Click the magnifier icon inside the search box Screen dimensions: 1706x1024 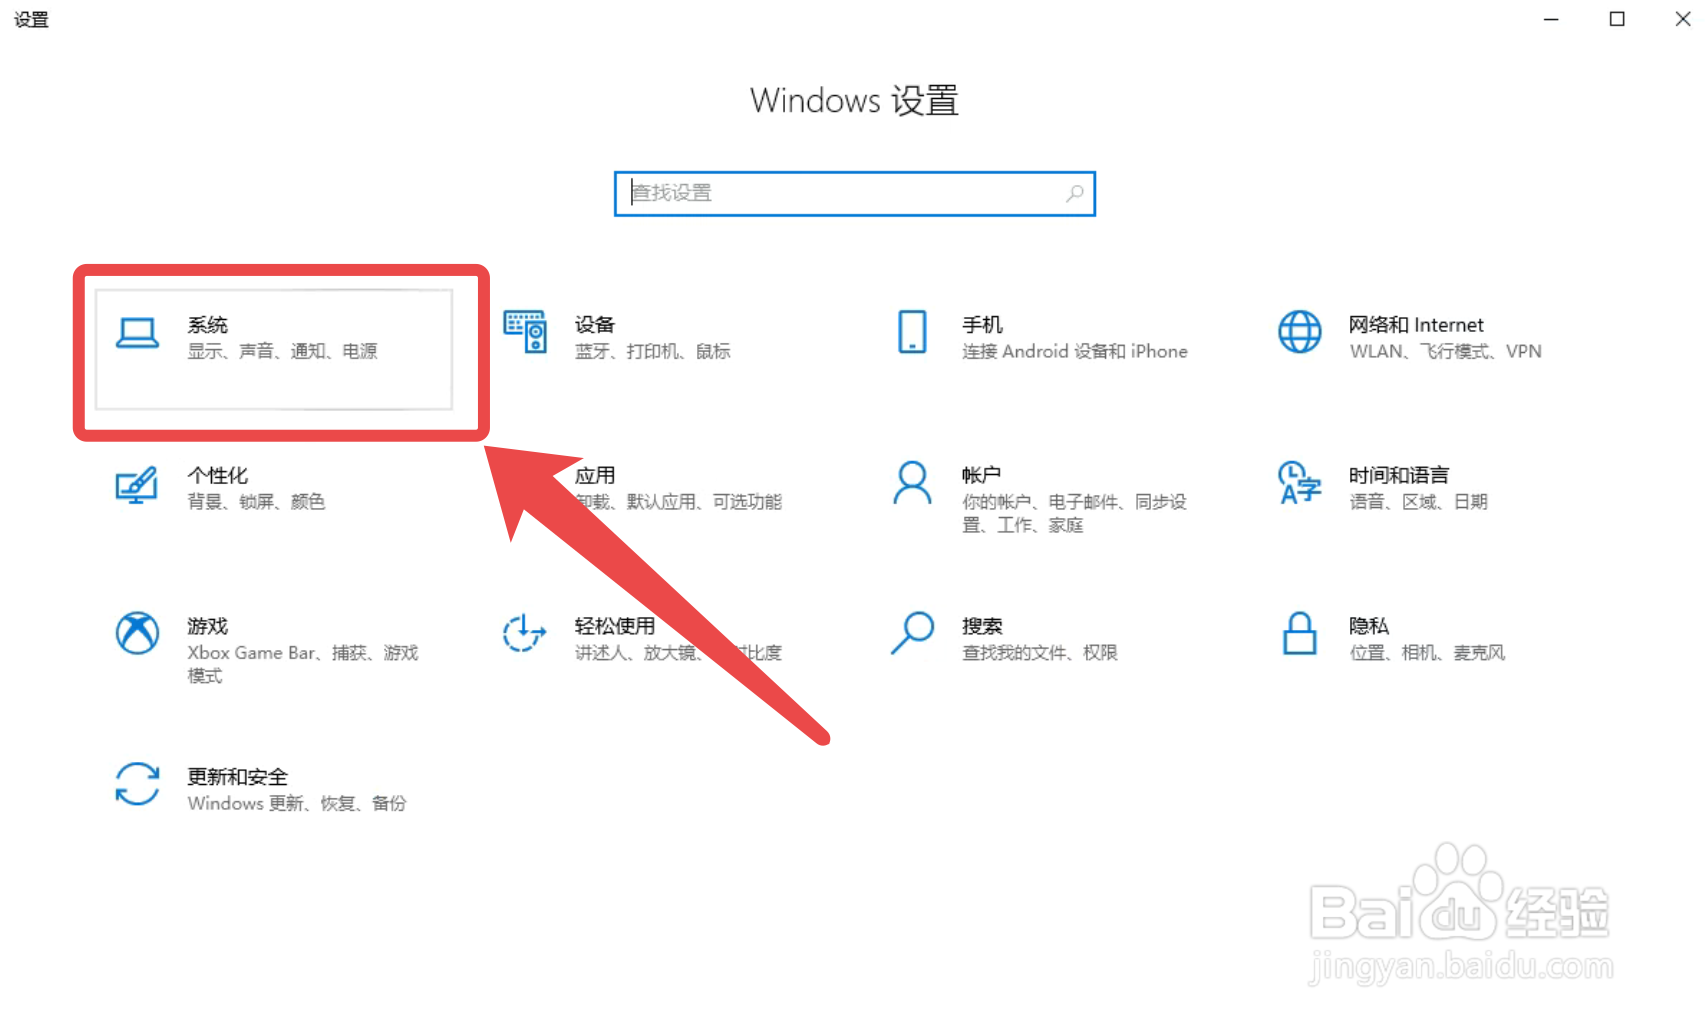[x=1075, y=193]
